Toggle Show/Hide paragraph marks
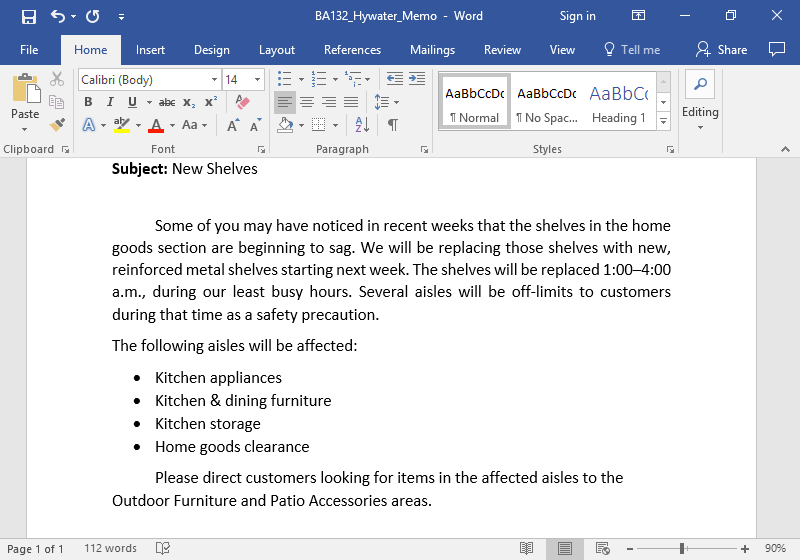The image size is (800, 560). click(393, 125)
